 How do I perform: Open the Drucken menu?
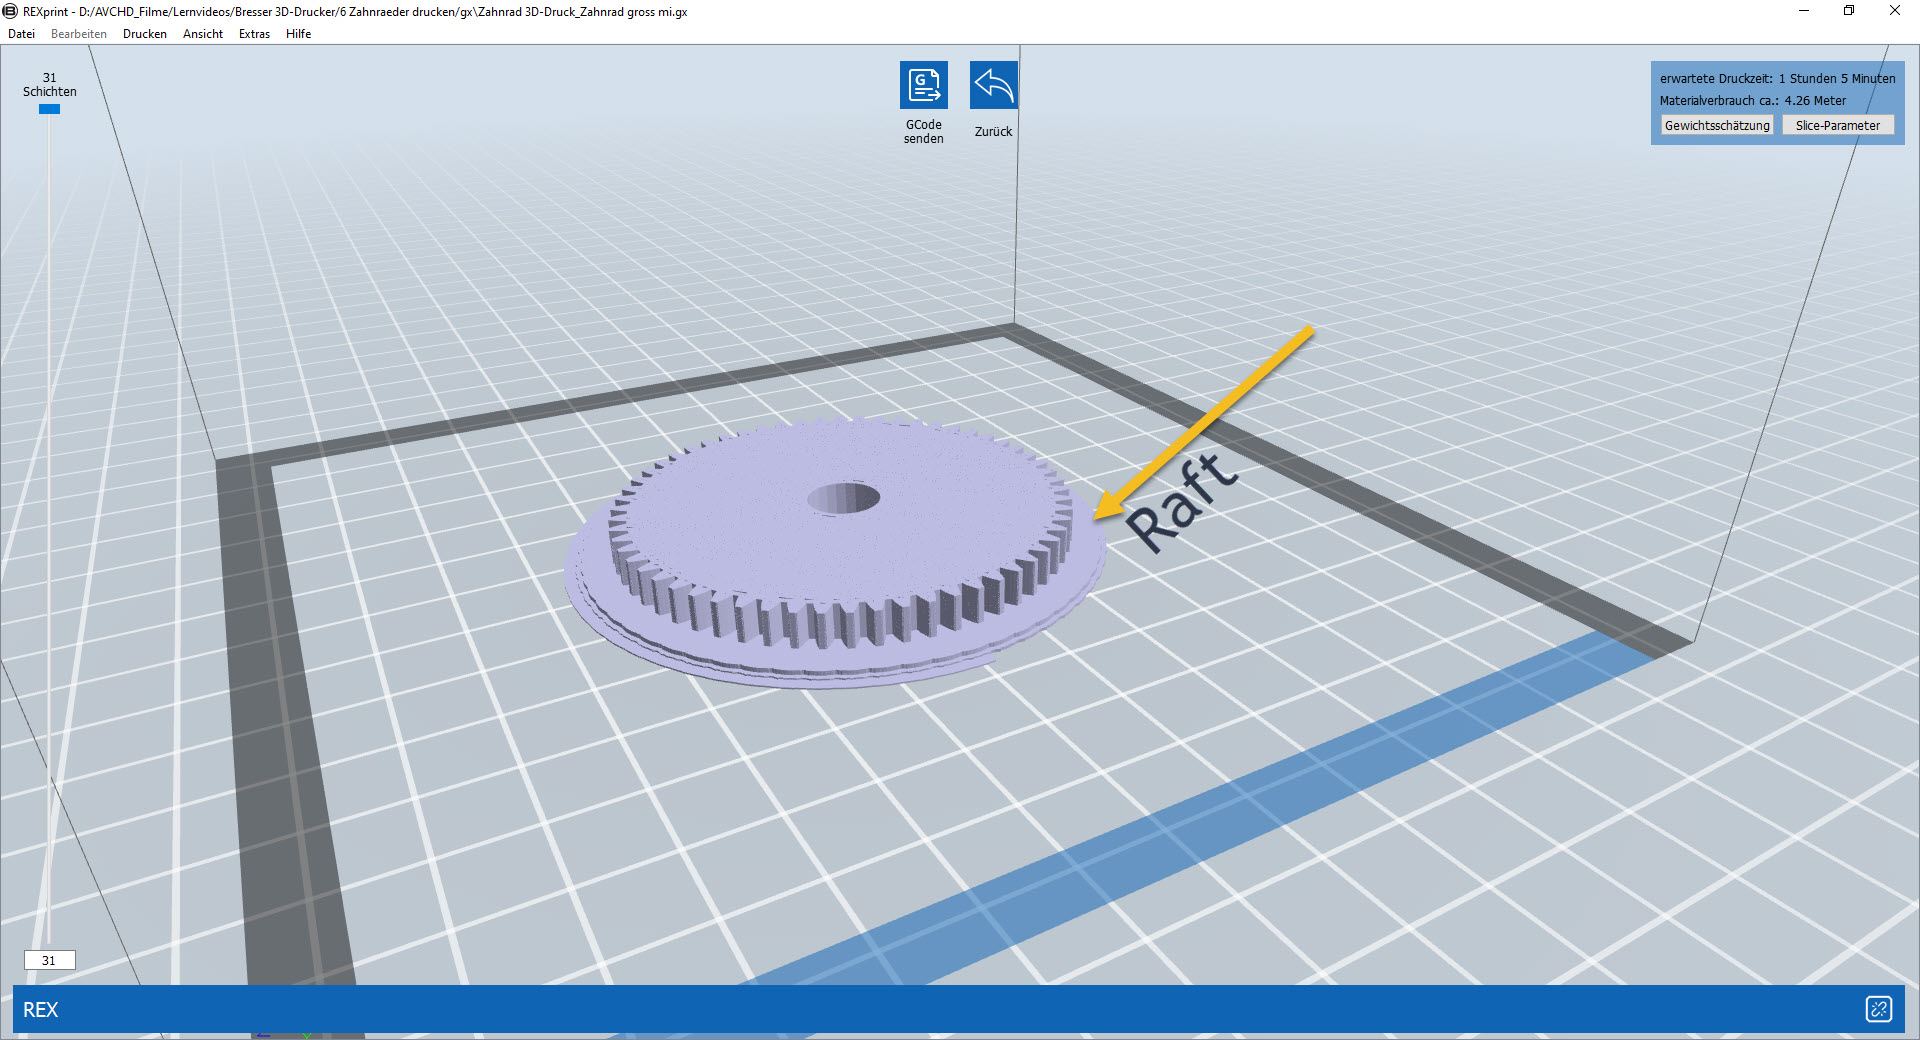(x=145, y=33)
